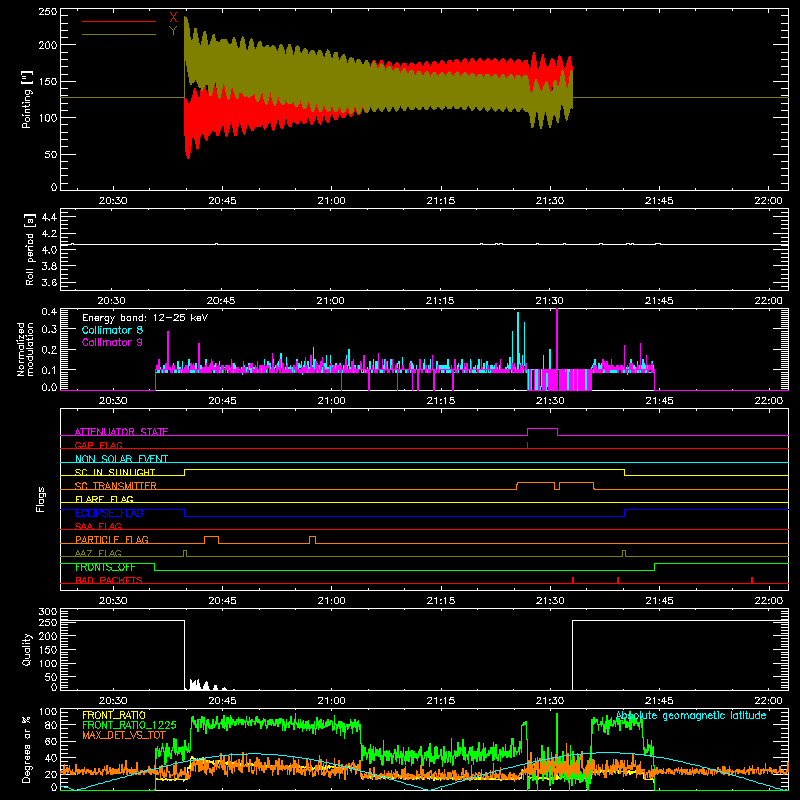
Task: Click the 22:00 tick under Quality plot
Action: coord(768,701)
